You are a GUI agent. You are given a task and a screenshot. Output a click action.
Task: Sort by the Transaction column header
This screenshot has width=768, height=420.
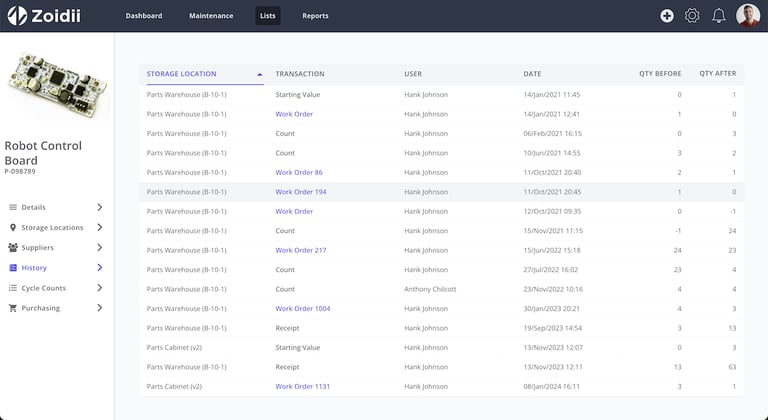[x=300, y=74]
